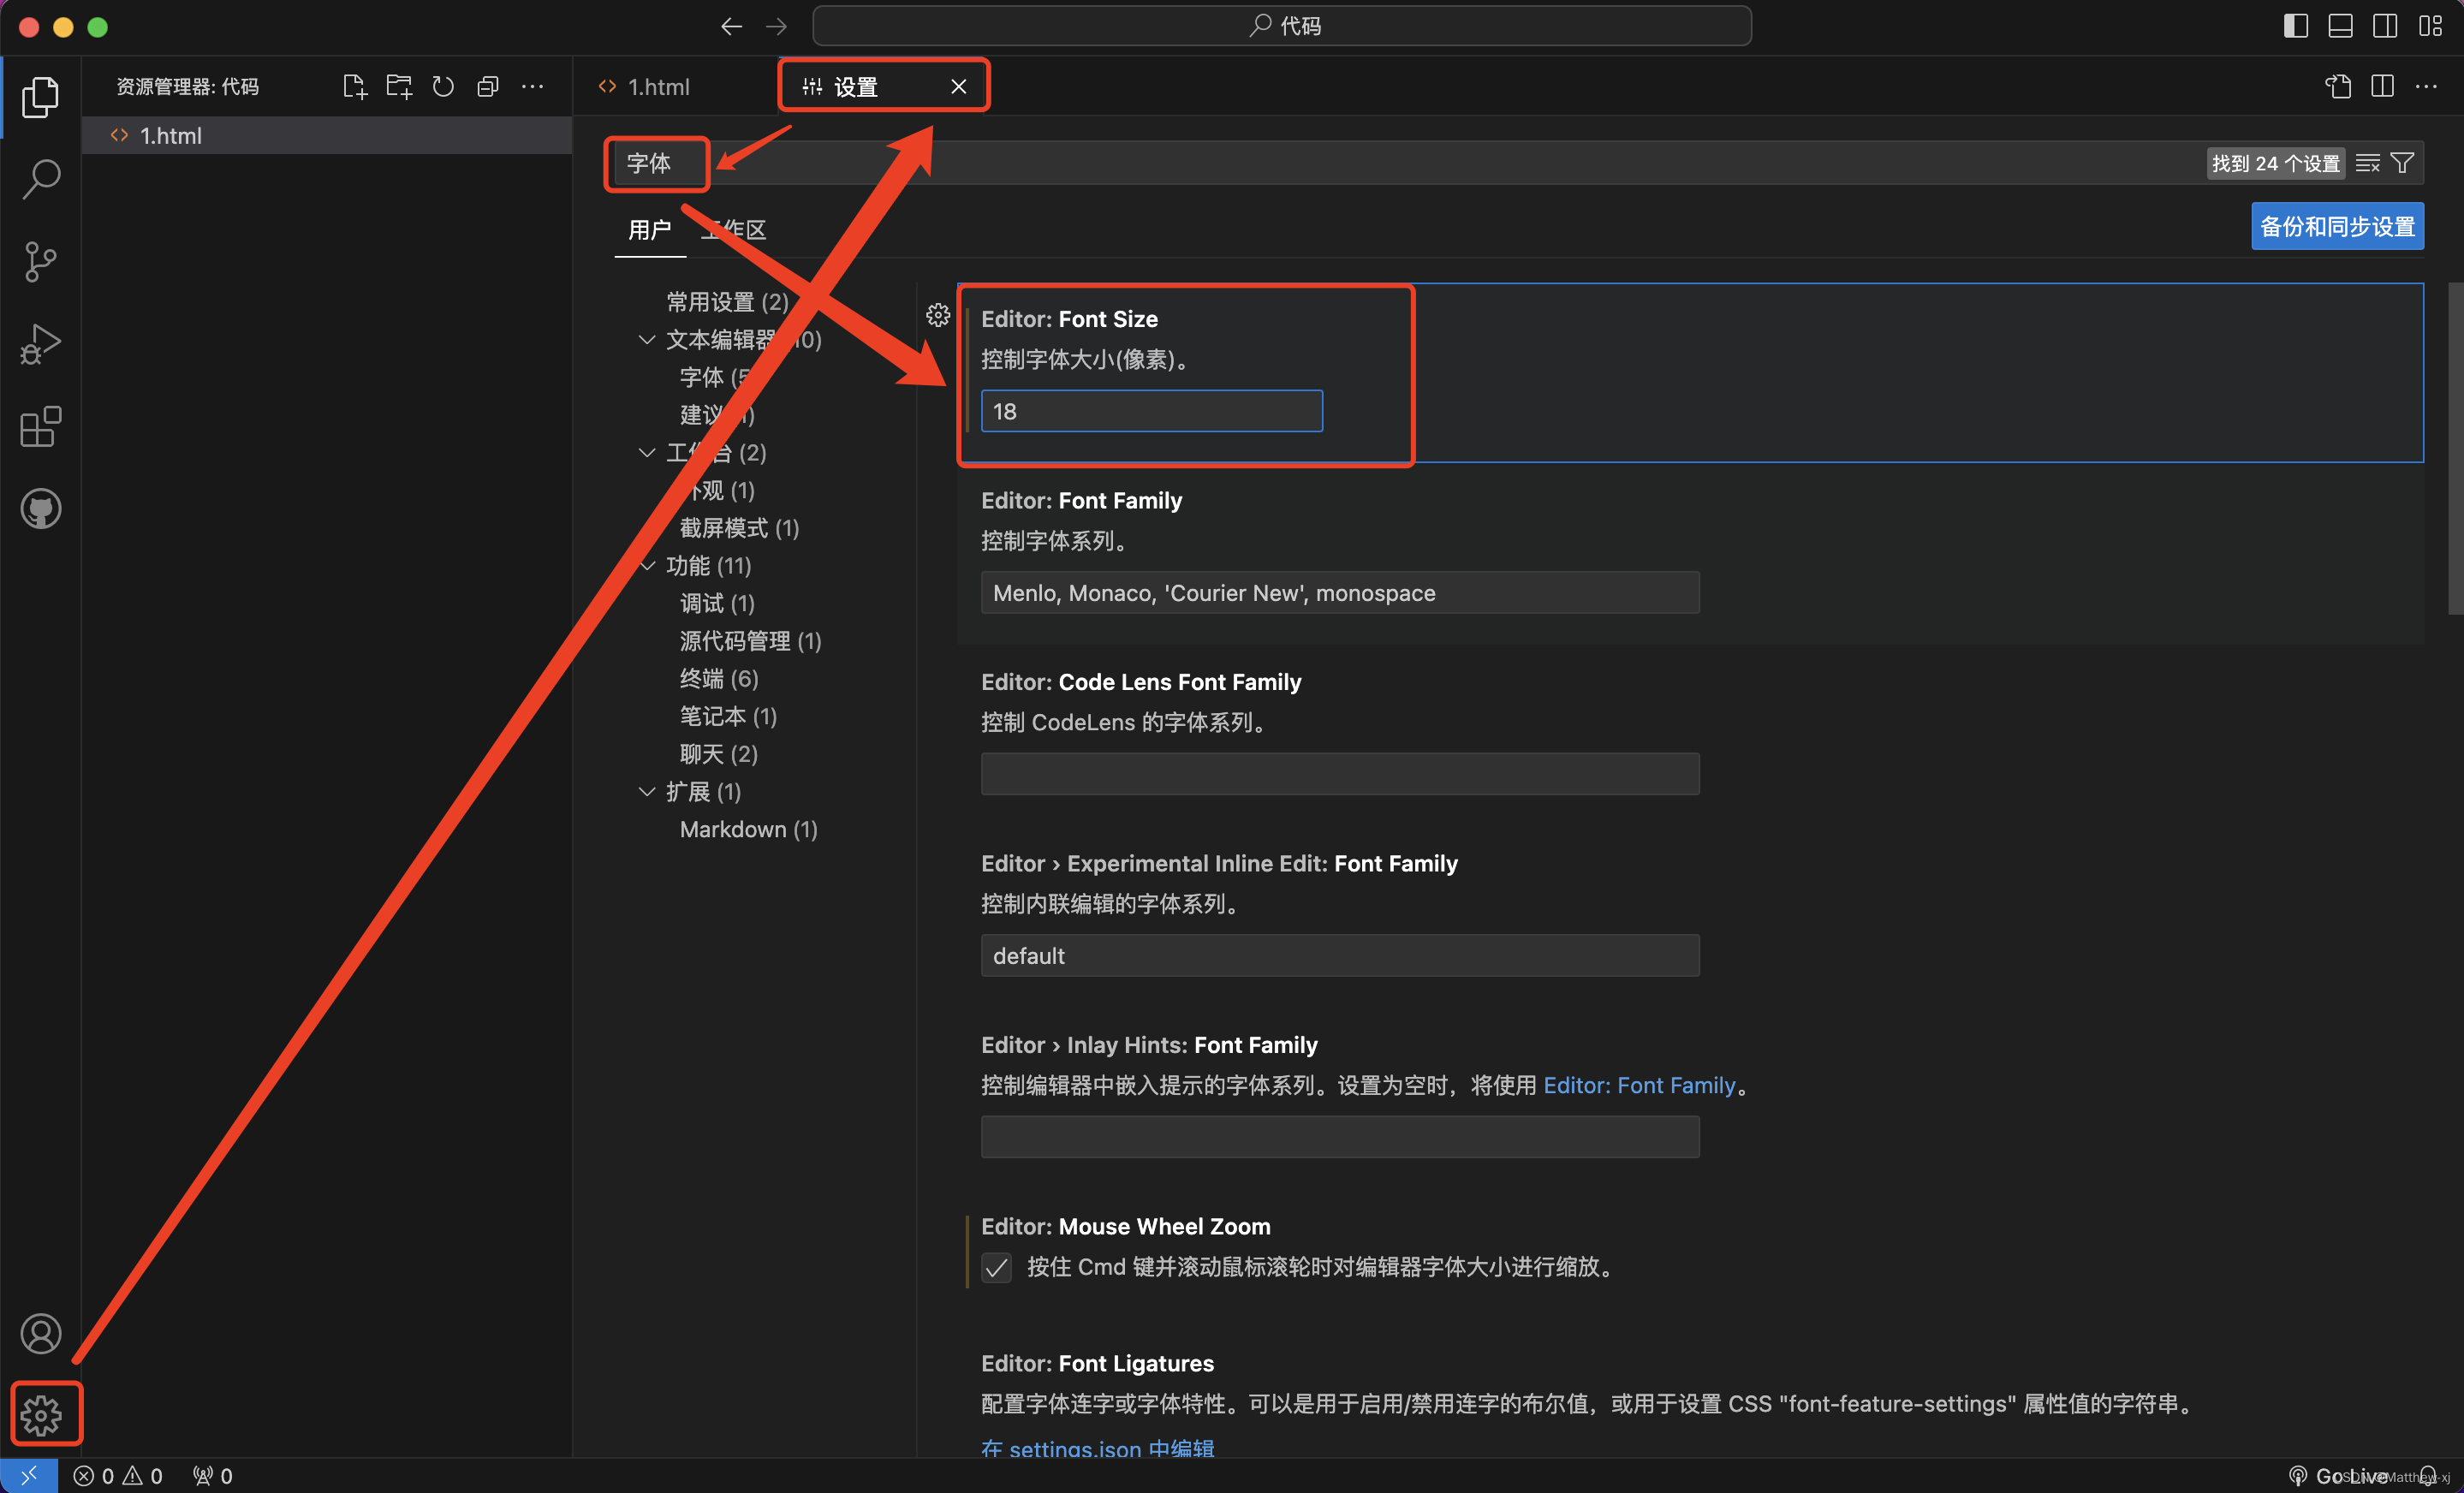Viewport: 2464px width, 1493px height.
Task: Click the Font Size input field
Action: tap(1151, 411)
